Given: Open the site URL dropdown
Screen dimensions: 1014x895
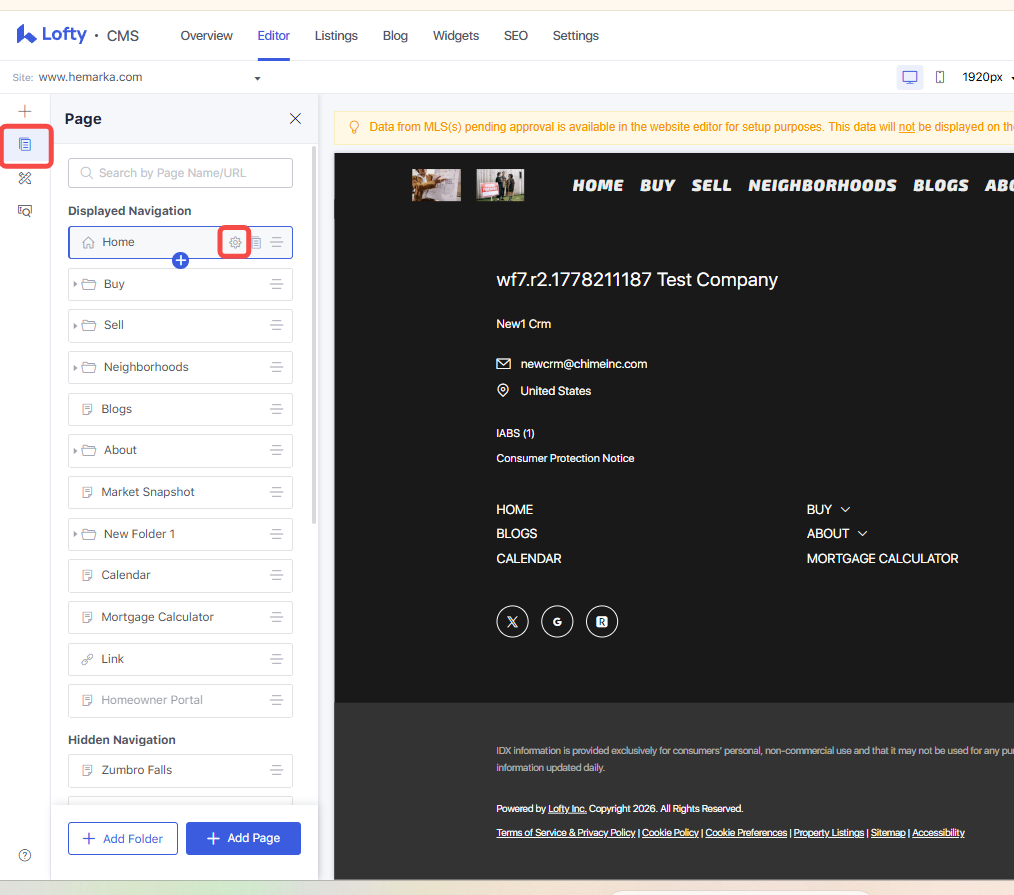Looking at the screenshot, I should (x=257, y=78).
